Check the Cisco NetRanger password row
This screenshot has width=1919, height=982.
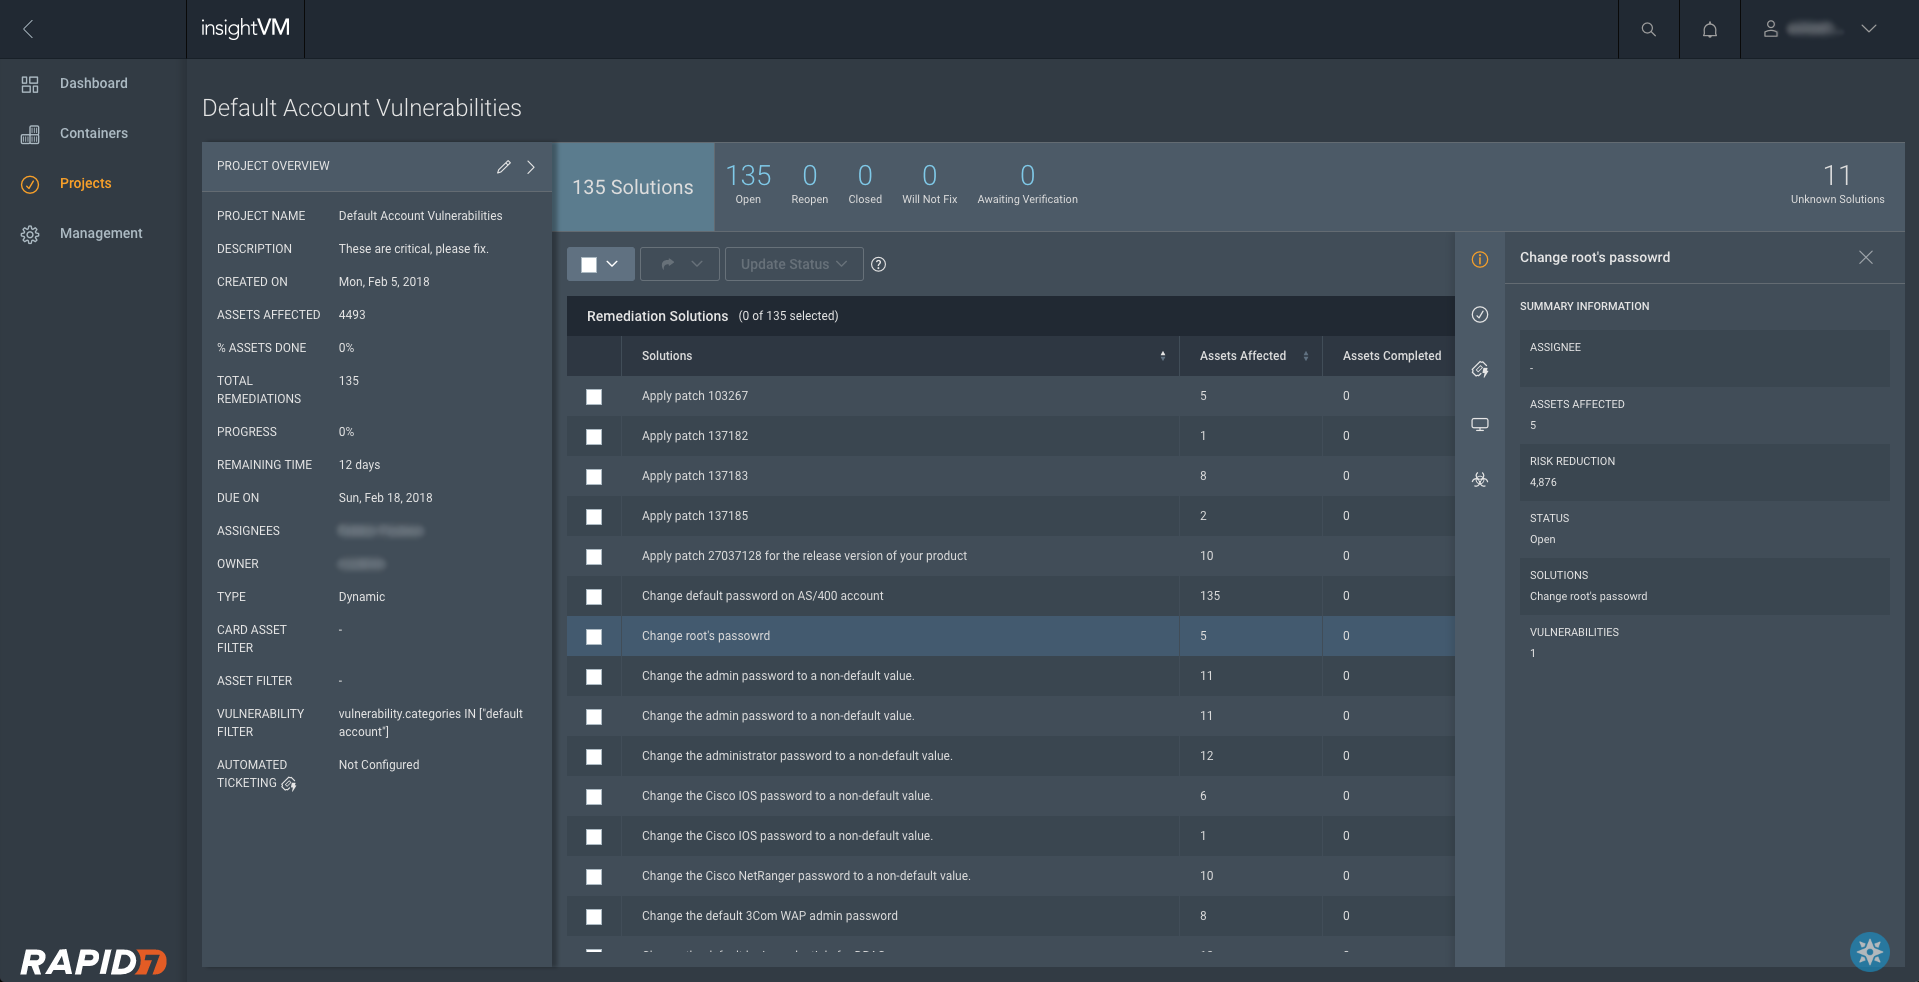pos(594,877)
